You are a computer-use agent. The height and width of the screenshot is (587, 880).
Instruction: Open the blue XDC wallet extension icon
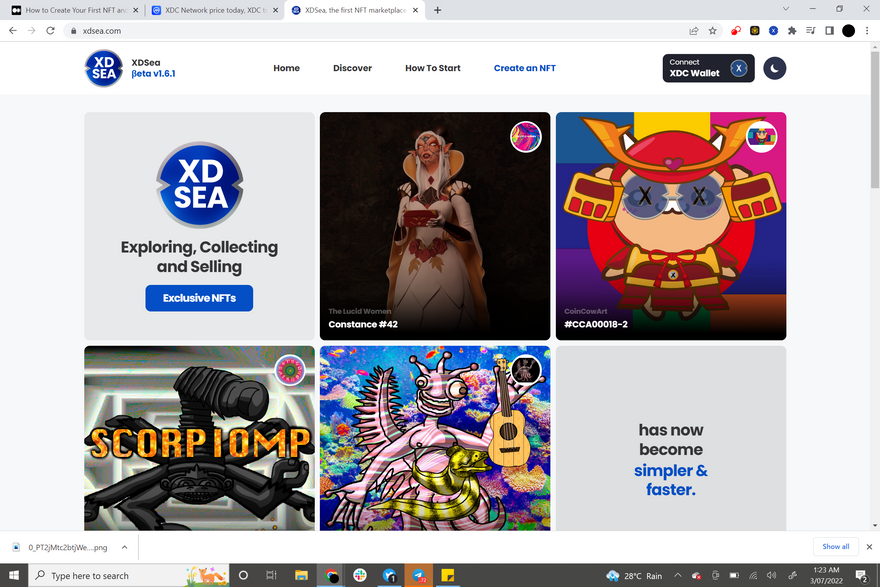click(773, 31)
